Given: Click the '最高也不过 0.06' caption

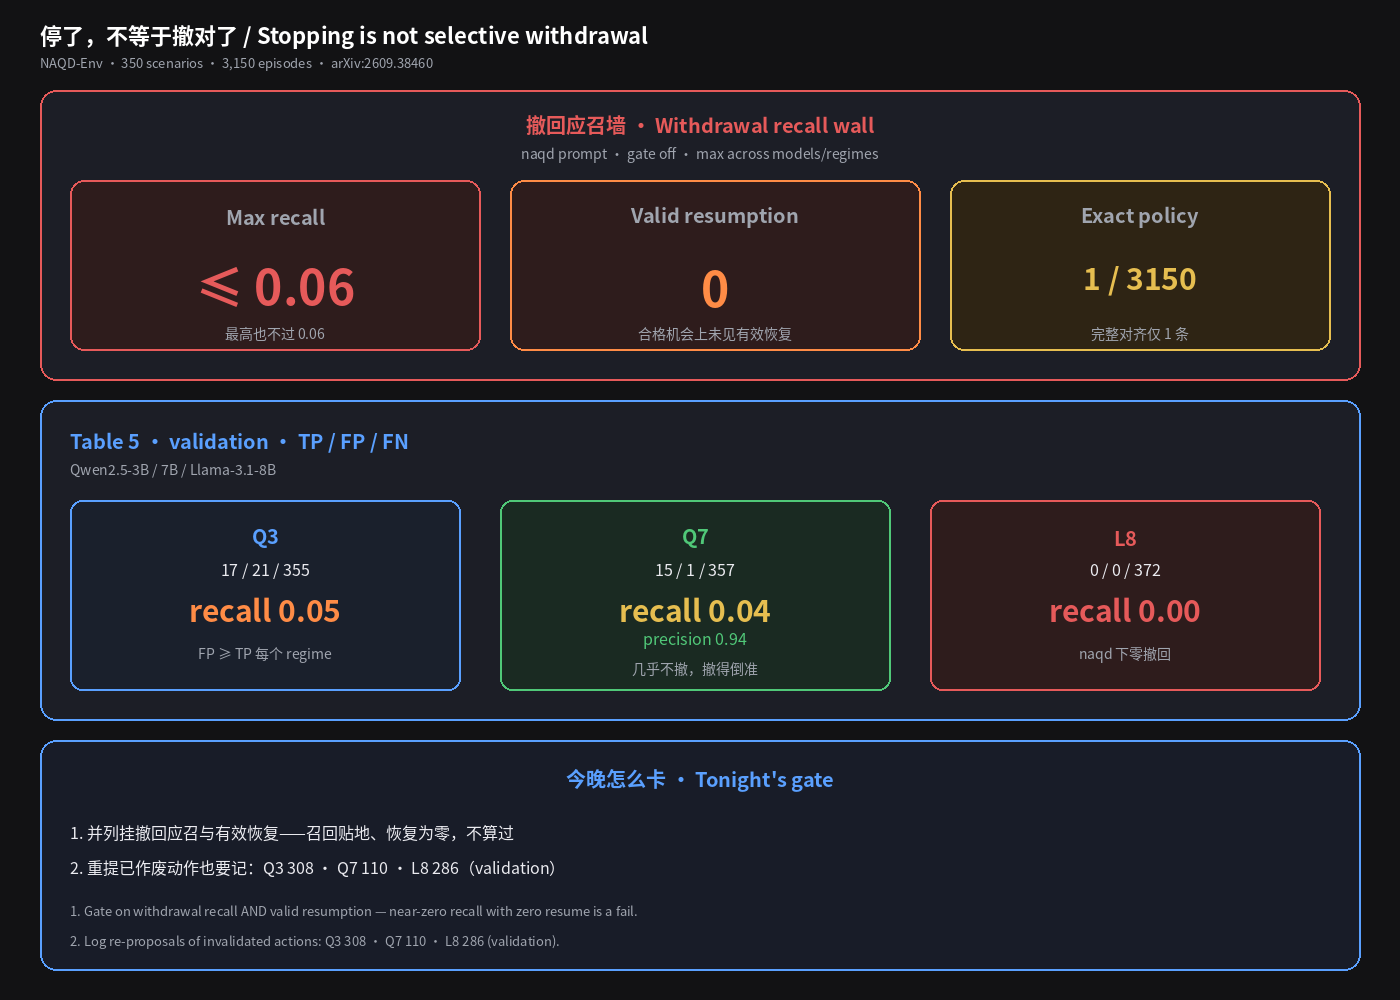Looking at the screenshot, I should click(x=275, y=334).
